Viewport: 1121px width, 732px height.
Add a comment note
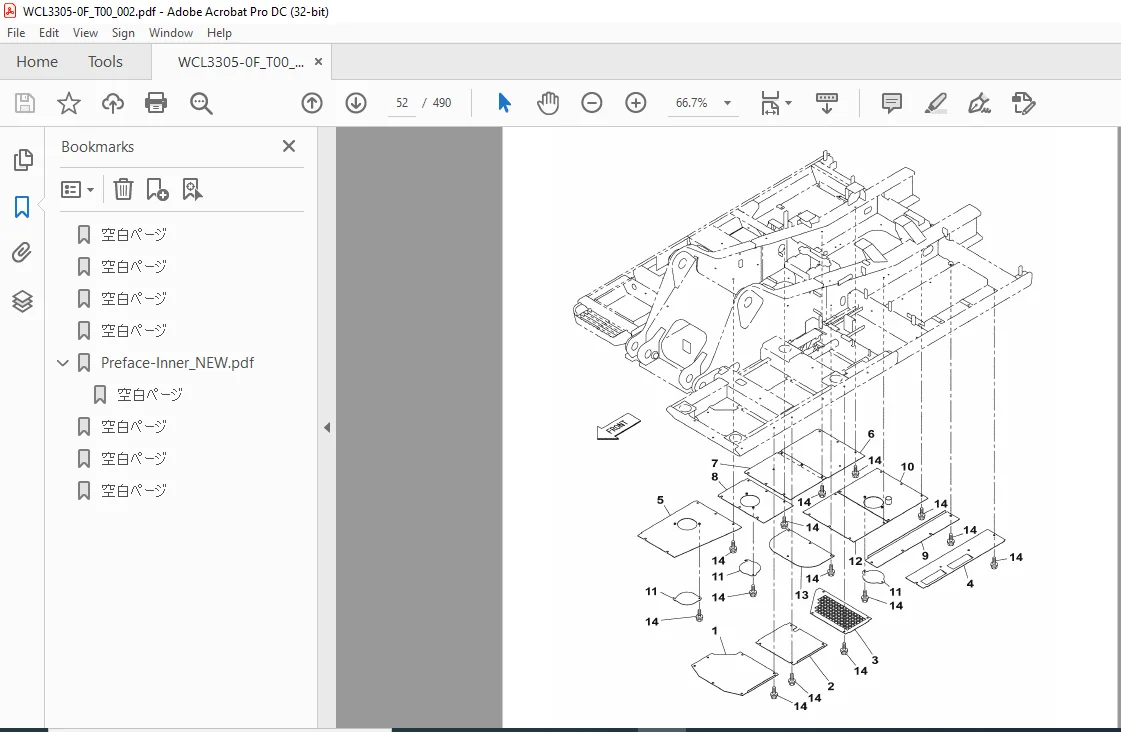(x=892, y=103)
